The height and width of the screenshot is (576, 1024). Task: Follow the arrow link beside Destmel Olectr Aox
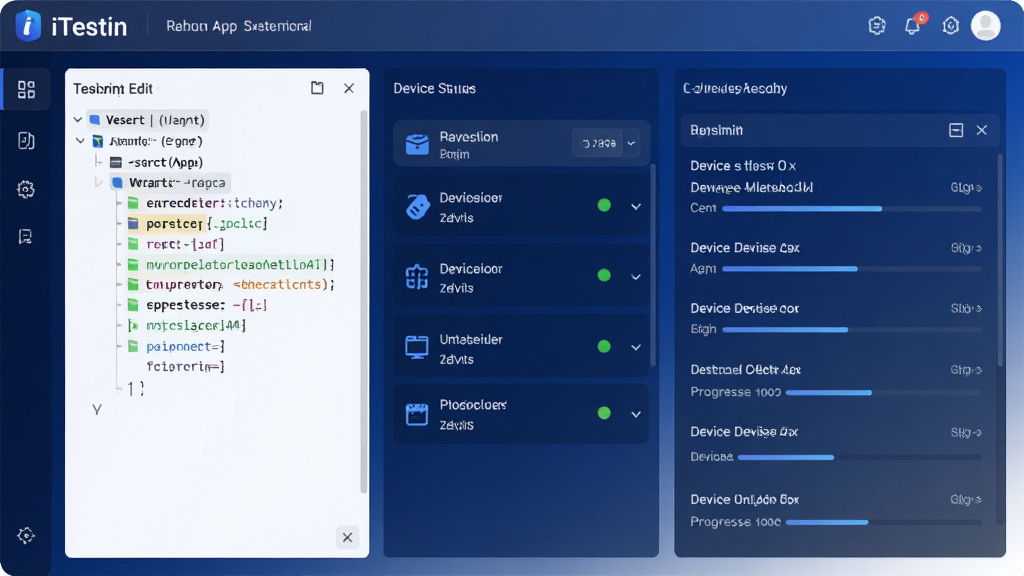(966, 370)
